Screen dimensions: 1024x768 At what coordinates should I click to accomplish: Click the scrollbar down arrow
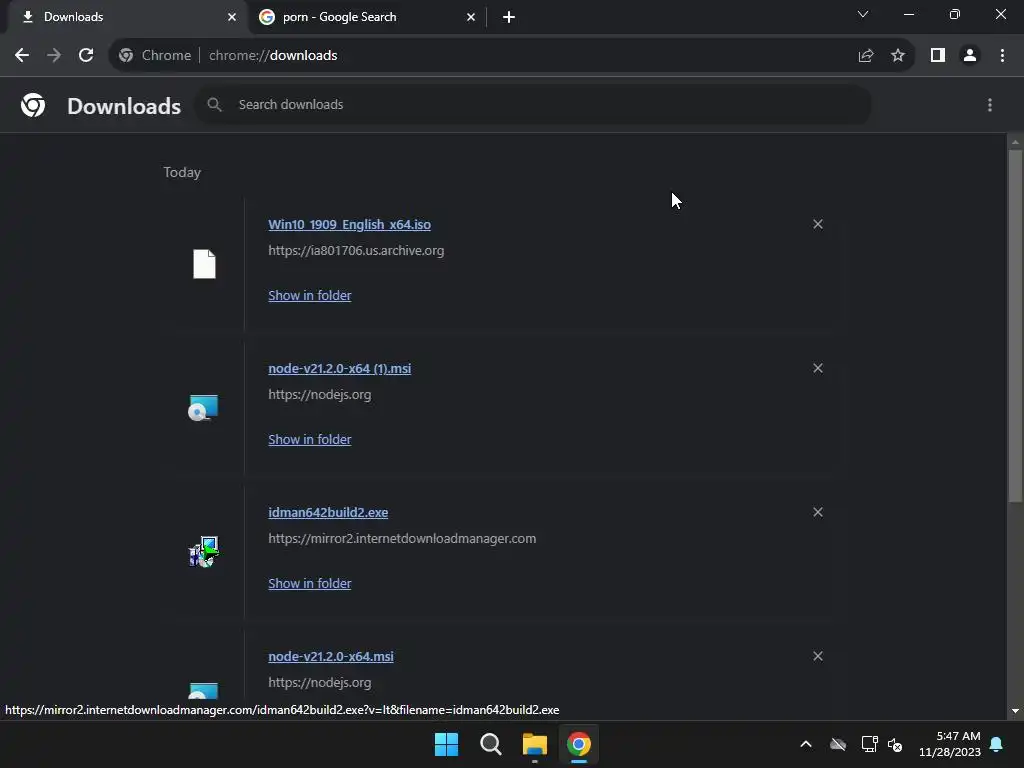[x=1015, y=711]
